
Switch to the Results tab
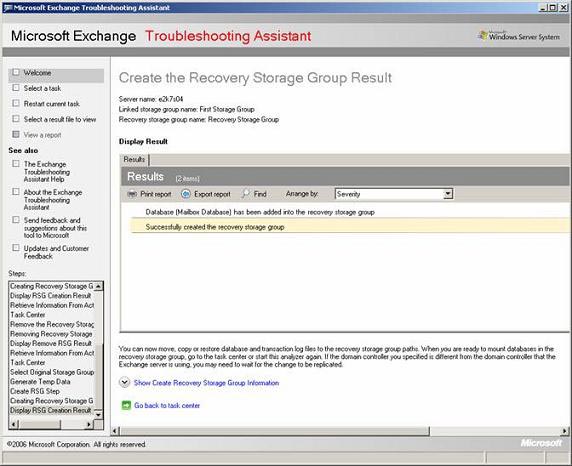coord(134,159)
